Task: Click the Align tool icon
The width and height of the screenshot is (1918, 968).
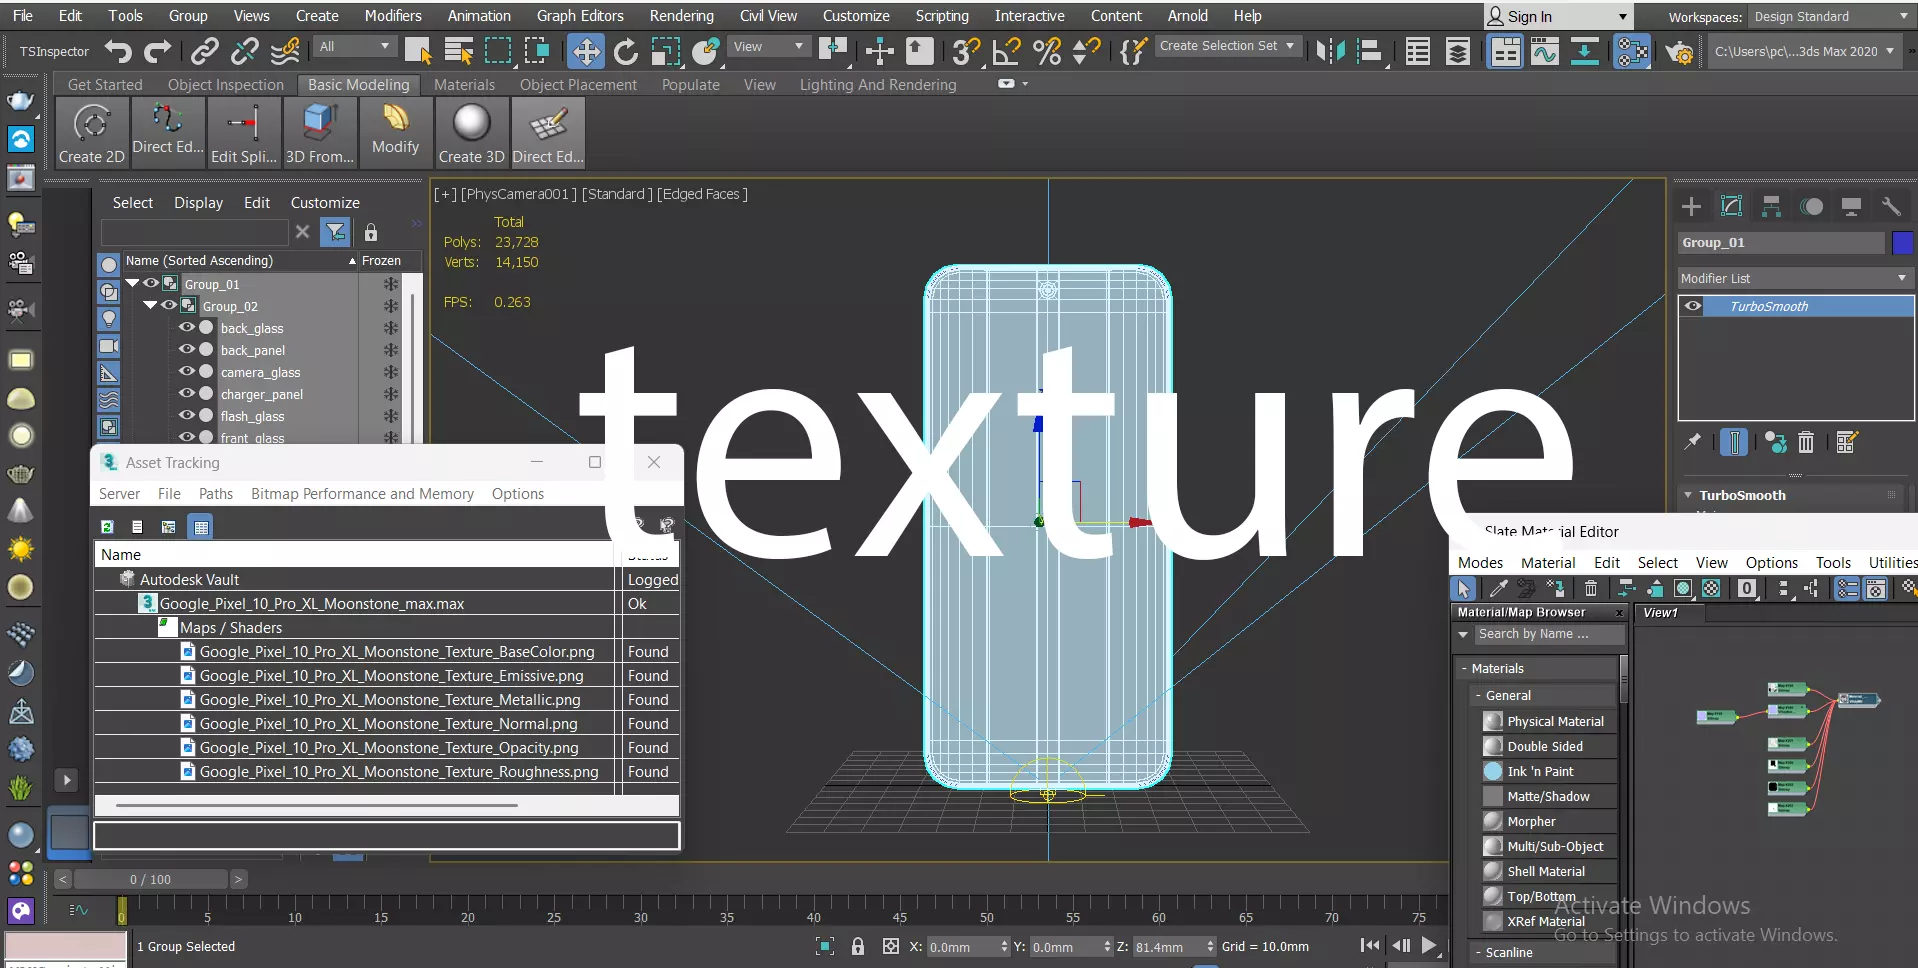Action: 1370,51
